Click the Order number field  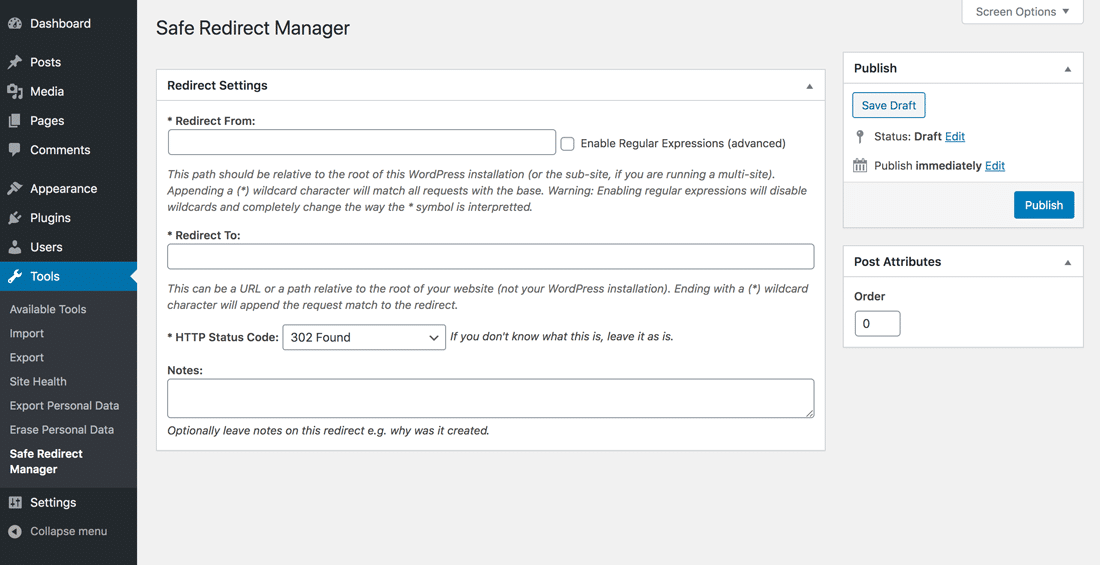[877, 324]
